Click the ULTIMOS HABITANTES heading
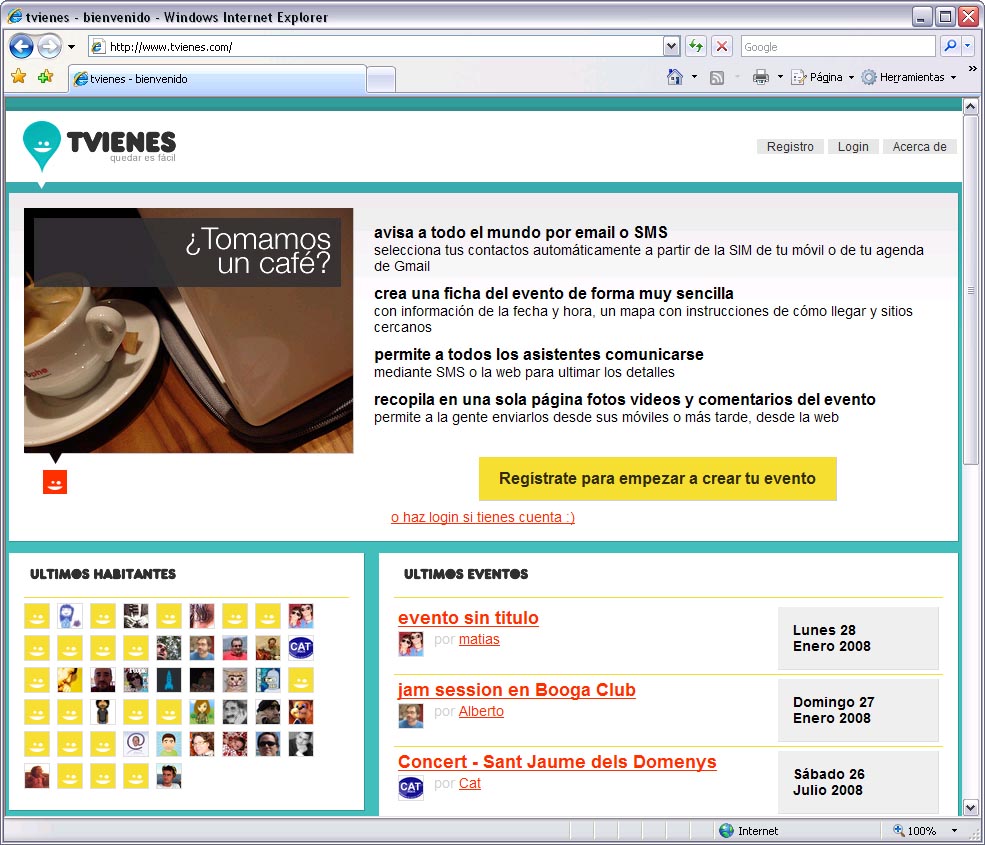The width and height of the screenshot is (985, 845). click(x=103, y=574)
